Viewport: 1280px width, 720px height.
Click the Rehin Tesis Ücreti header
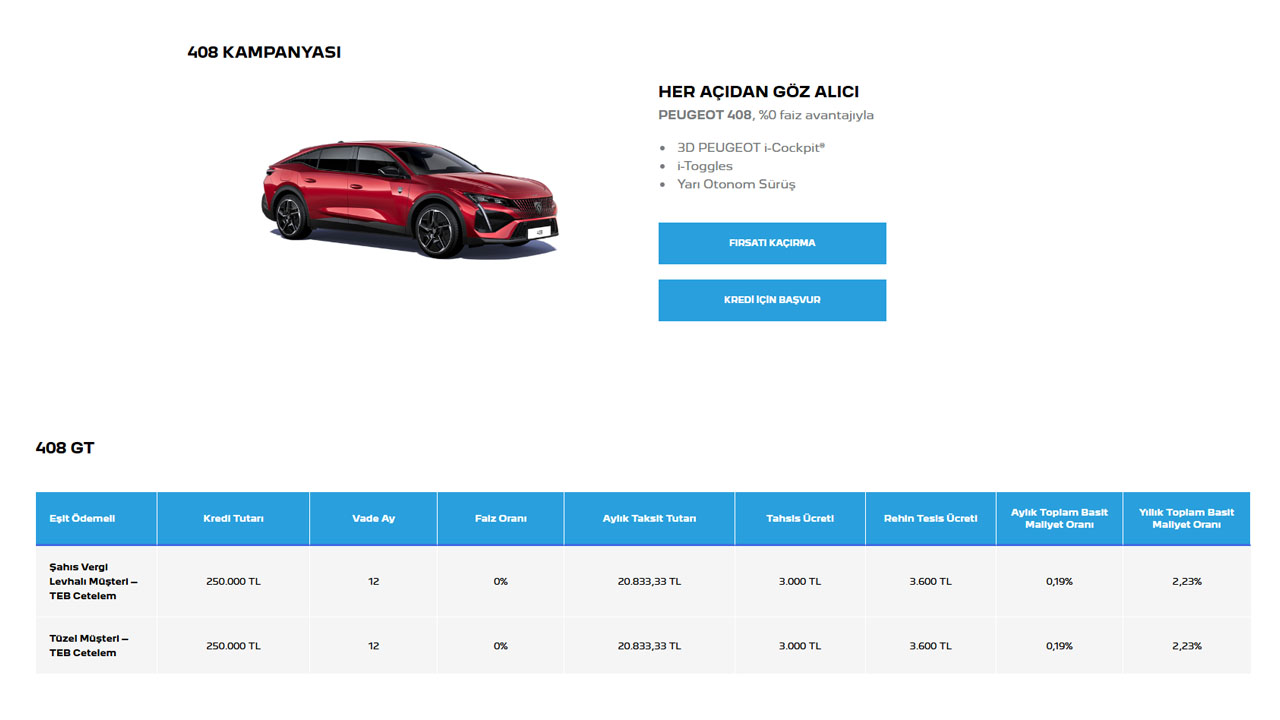[930, 518]
